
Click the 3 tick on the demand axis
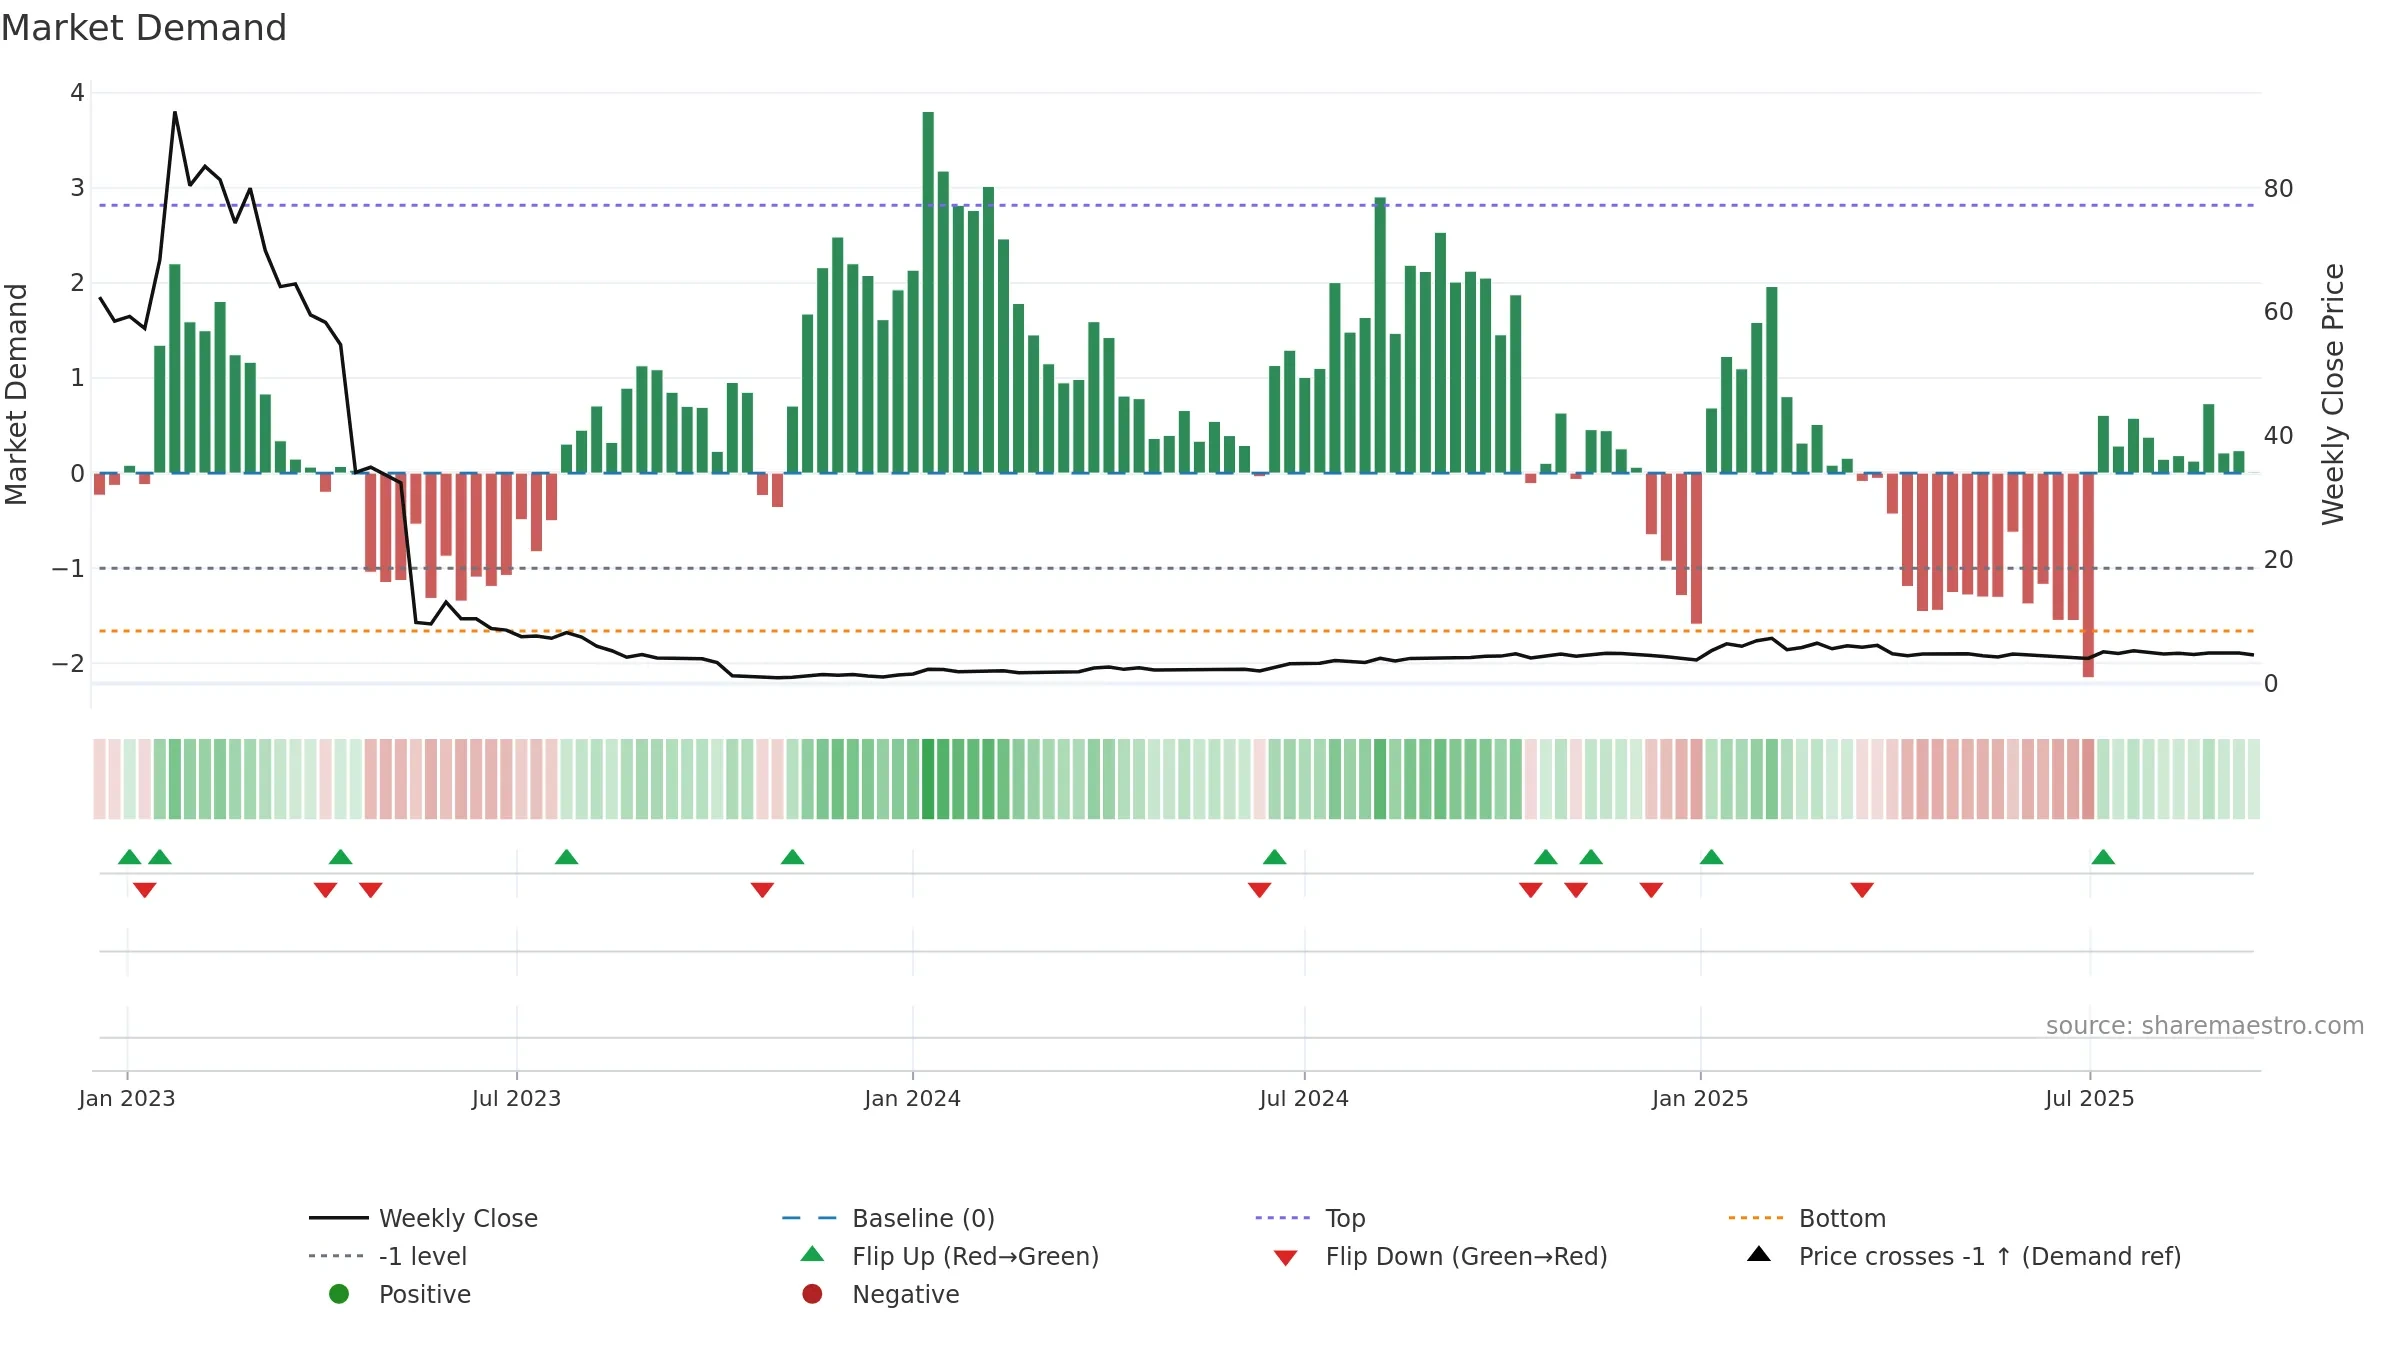77,188
